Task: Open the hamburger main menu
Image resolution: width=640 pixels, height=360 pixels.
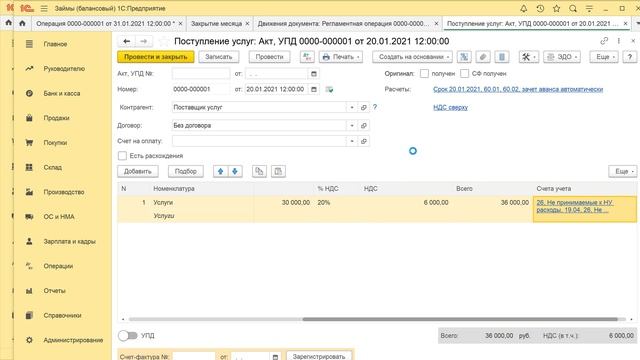Action: coord(44,8)
